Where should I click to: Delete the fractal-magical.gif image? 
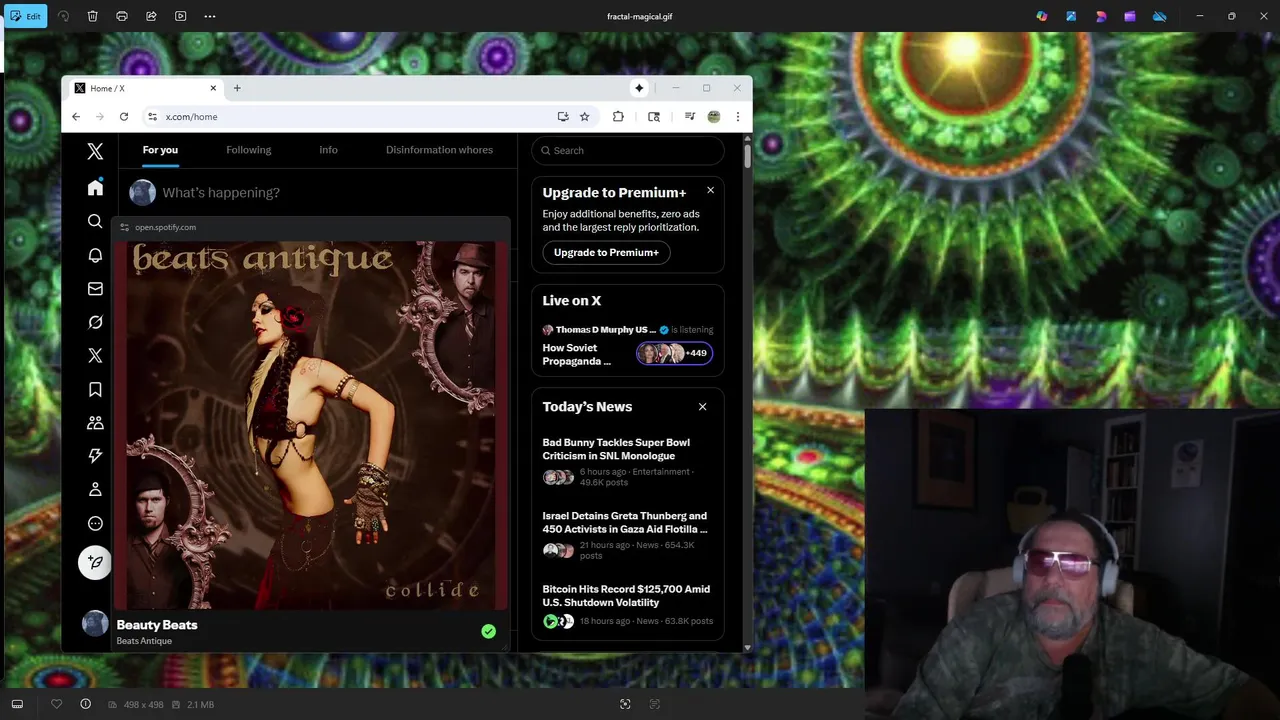[x=93, y=16]
